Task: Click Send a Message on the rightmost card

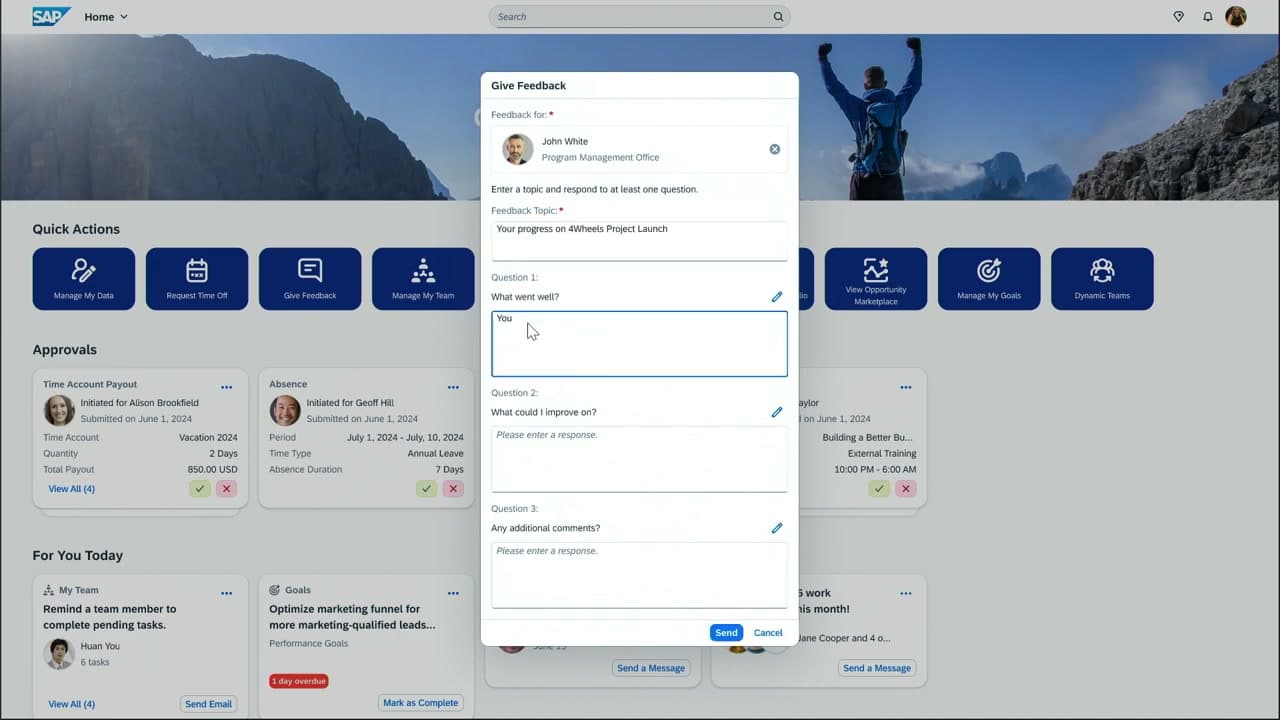Action: (877, 668)
